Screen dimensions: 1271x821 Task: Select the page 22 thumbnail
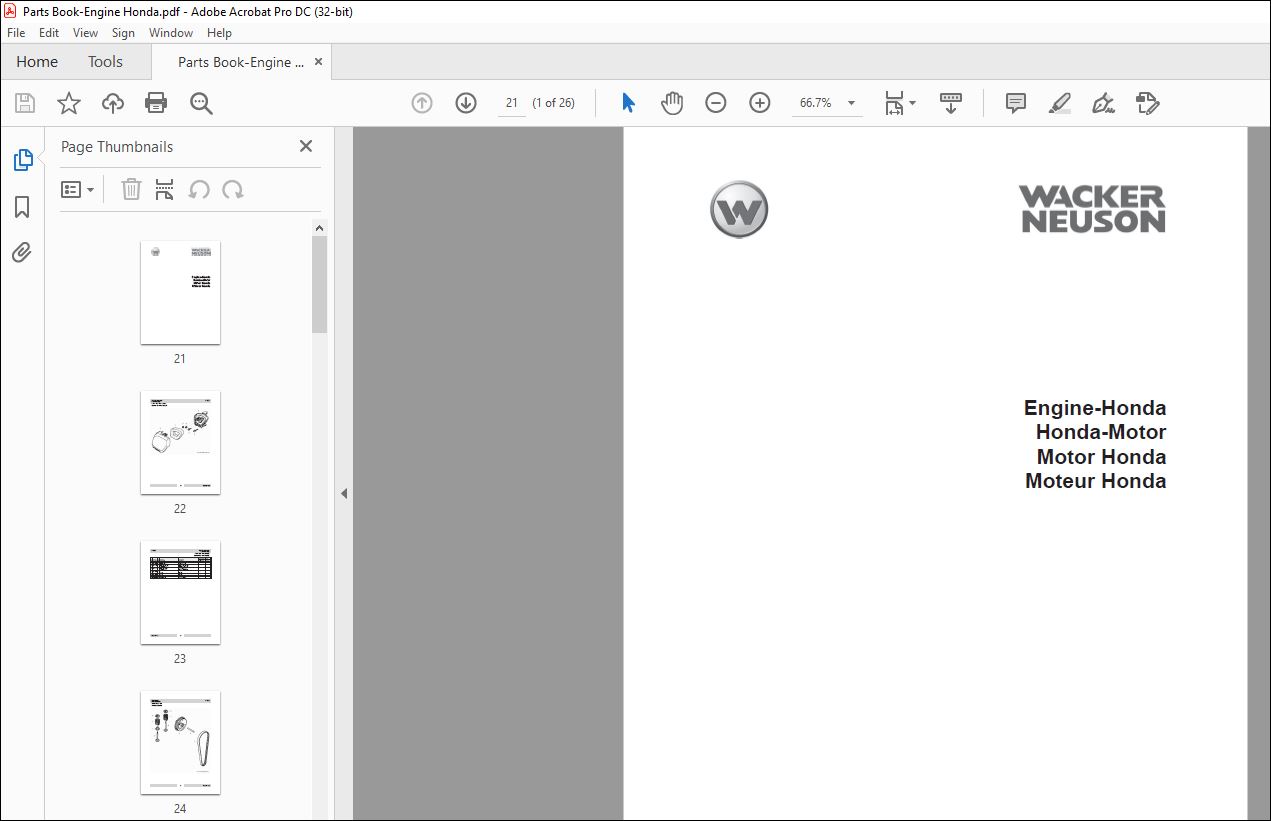180,442
